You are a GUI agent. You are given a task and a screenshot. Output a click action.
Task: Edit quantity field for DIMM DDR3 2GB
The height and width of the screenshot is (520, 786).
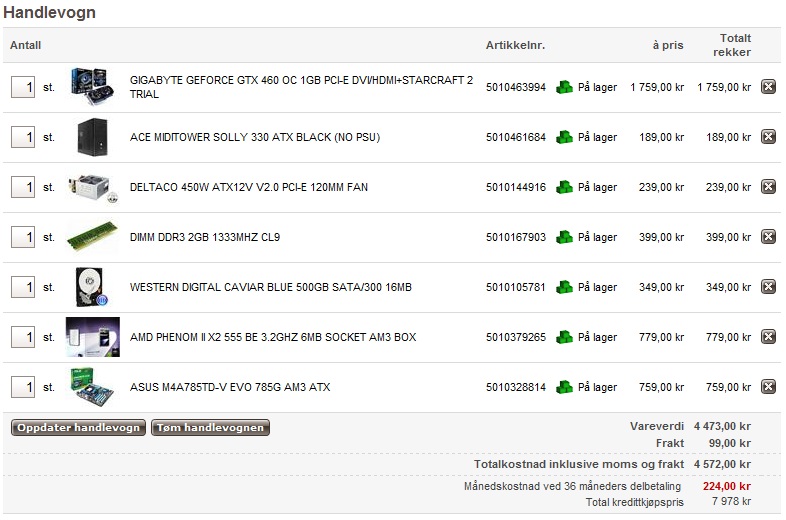[x=23, y=237]
